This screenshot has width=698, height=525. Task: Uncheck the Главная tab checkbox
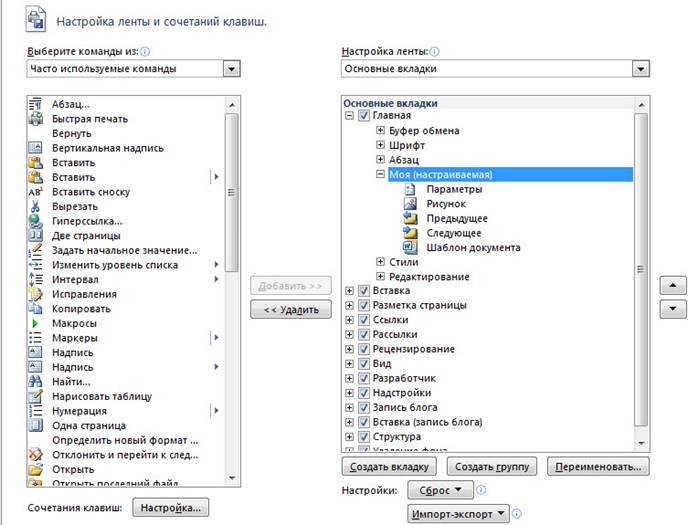coord(364,116)
